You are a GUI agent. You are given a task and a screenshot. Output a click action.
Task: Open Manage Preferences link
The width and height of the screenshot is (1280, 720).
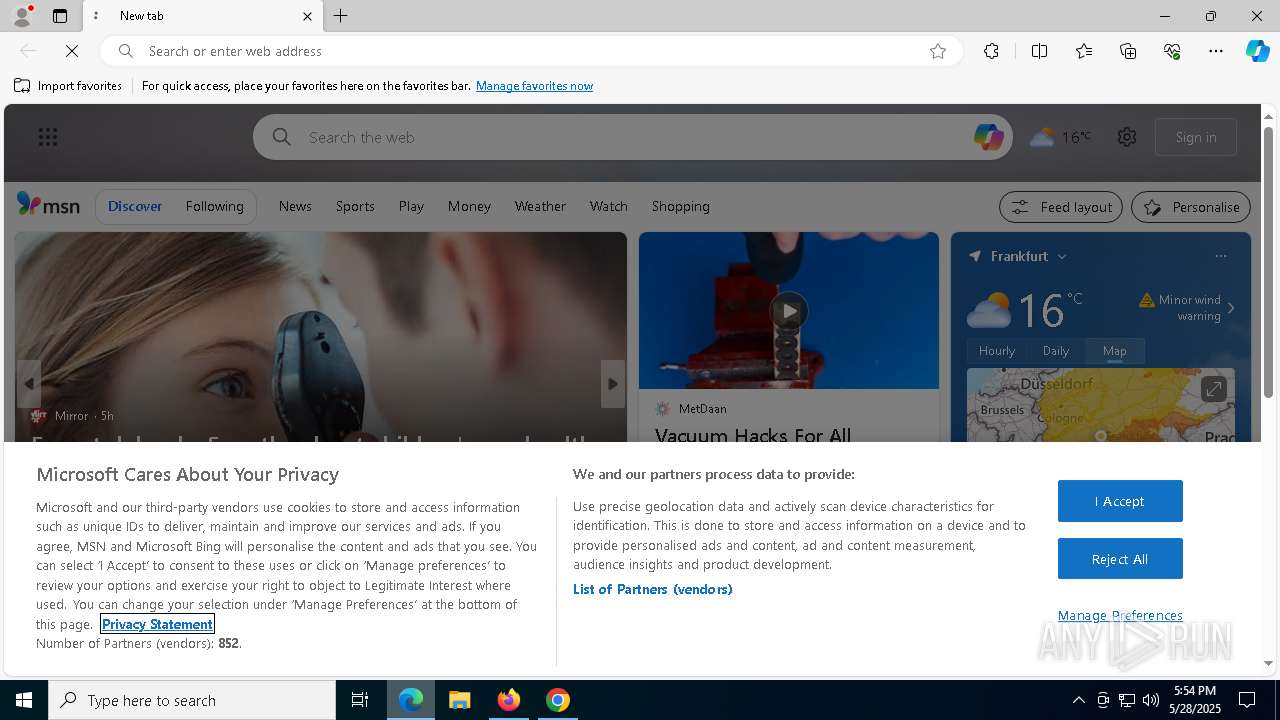(x=1120, y=615)
